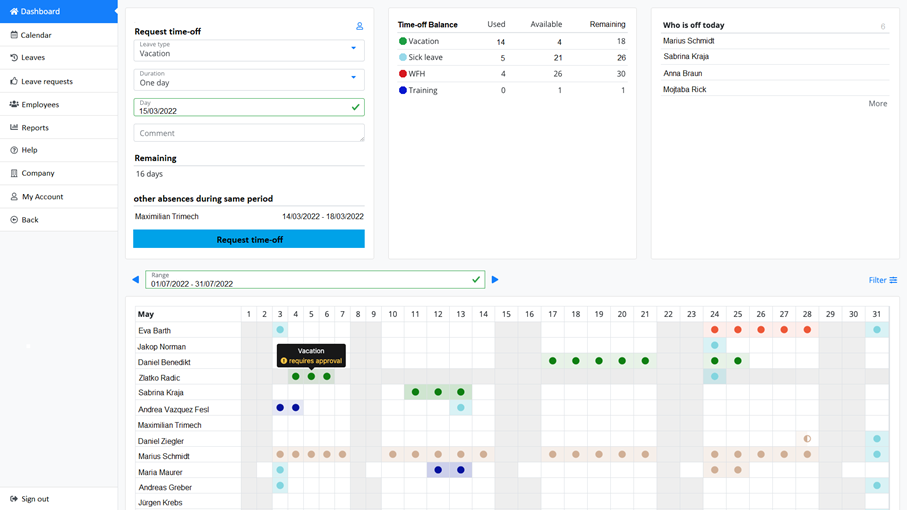Select Leave requests menu item
Viewport: 907px width, 510px height.
(x=46, y=81)
